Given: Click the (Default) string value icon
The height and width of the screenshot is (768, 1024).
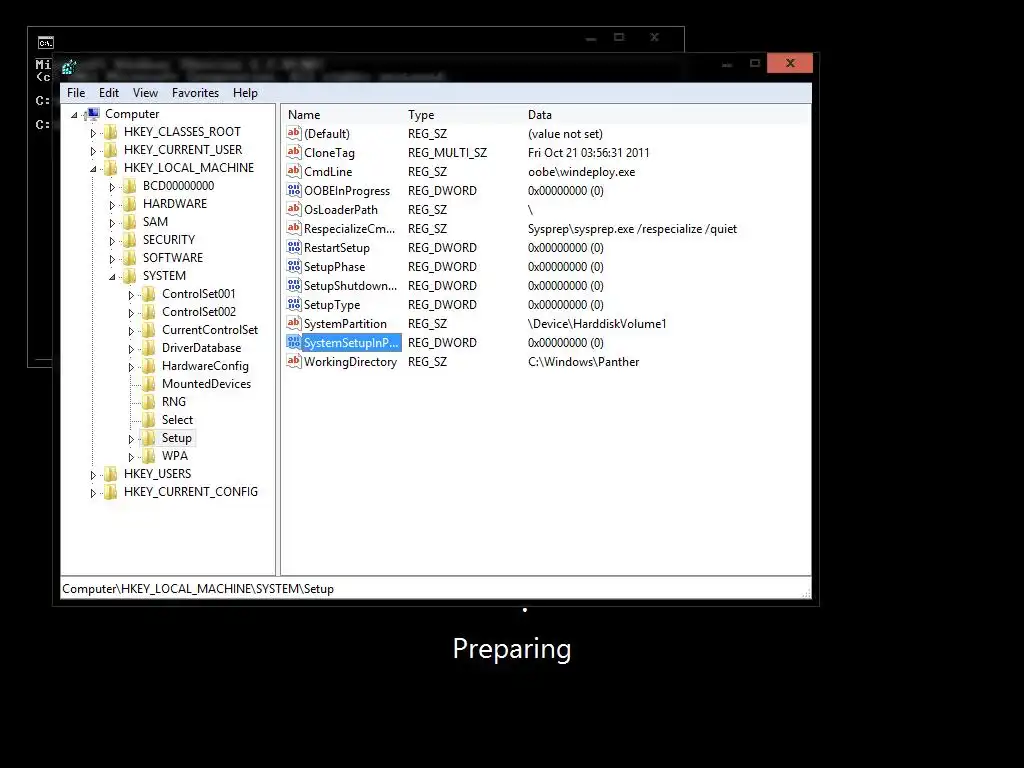Looking at the screenshot, I should point(294,133).
